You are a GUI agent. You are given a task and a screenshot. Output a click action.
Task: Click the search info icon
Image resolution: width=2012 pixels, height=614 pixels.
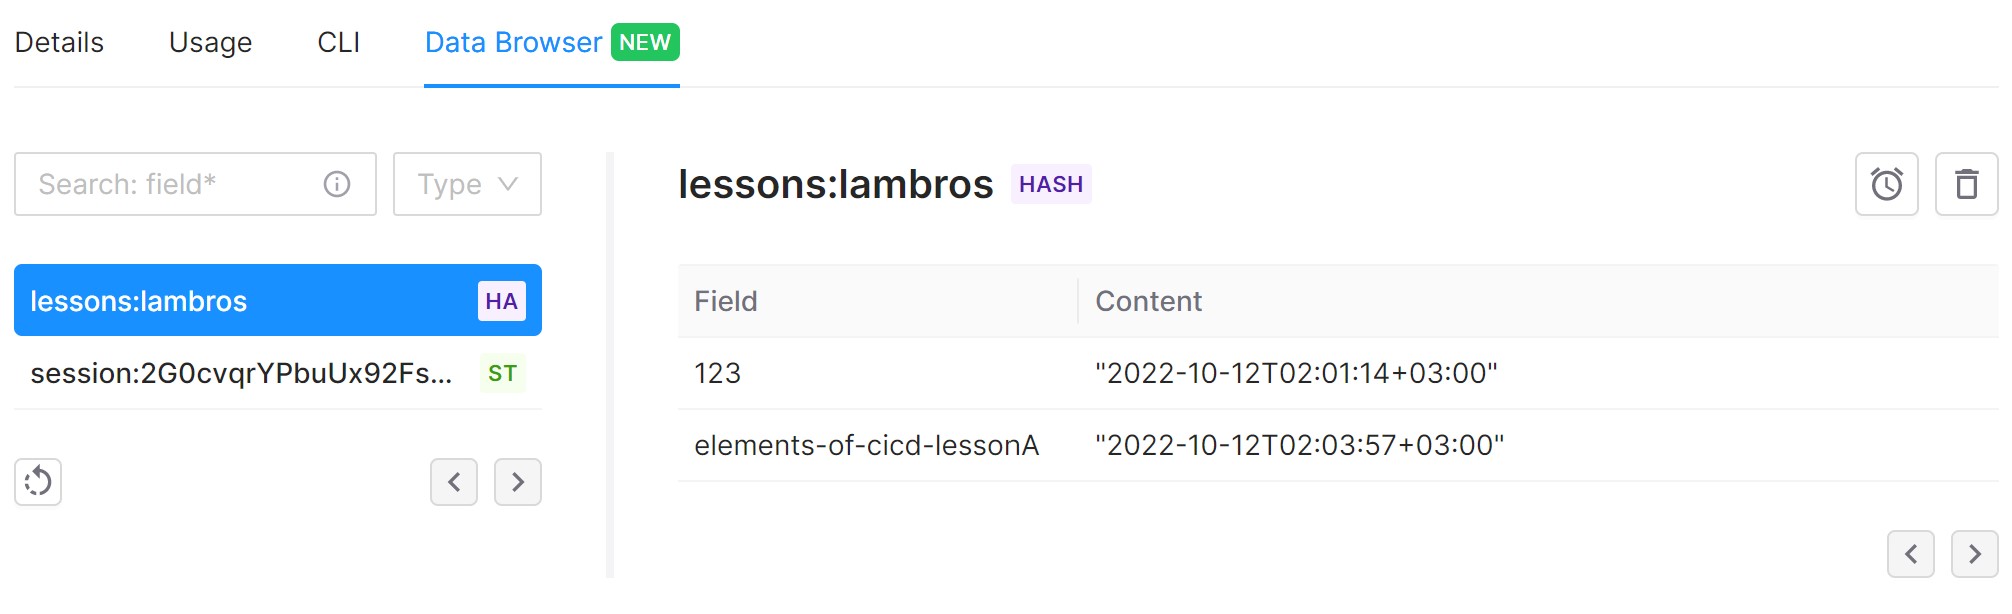[337, 184]
